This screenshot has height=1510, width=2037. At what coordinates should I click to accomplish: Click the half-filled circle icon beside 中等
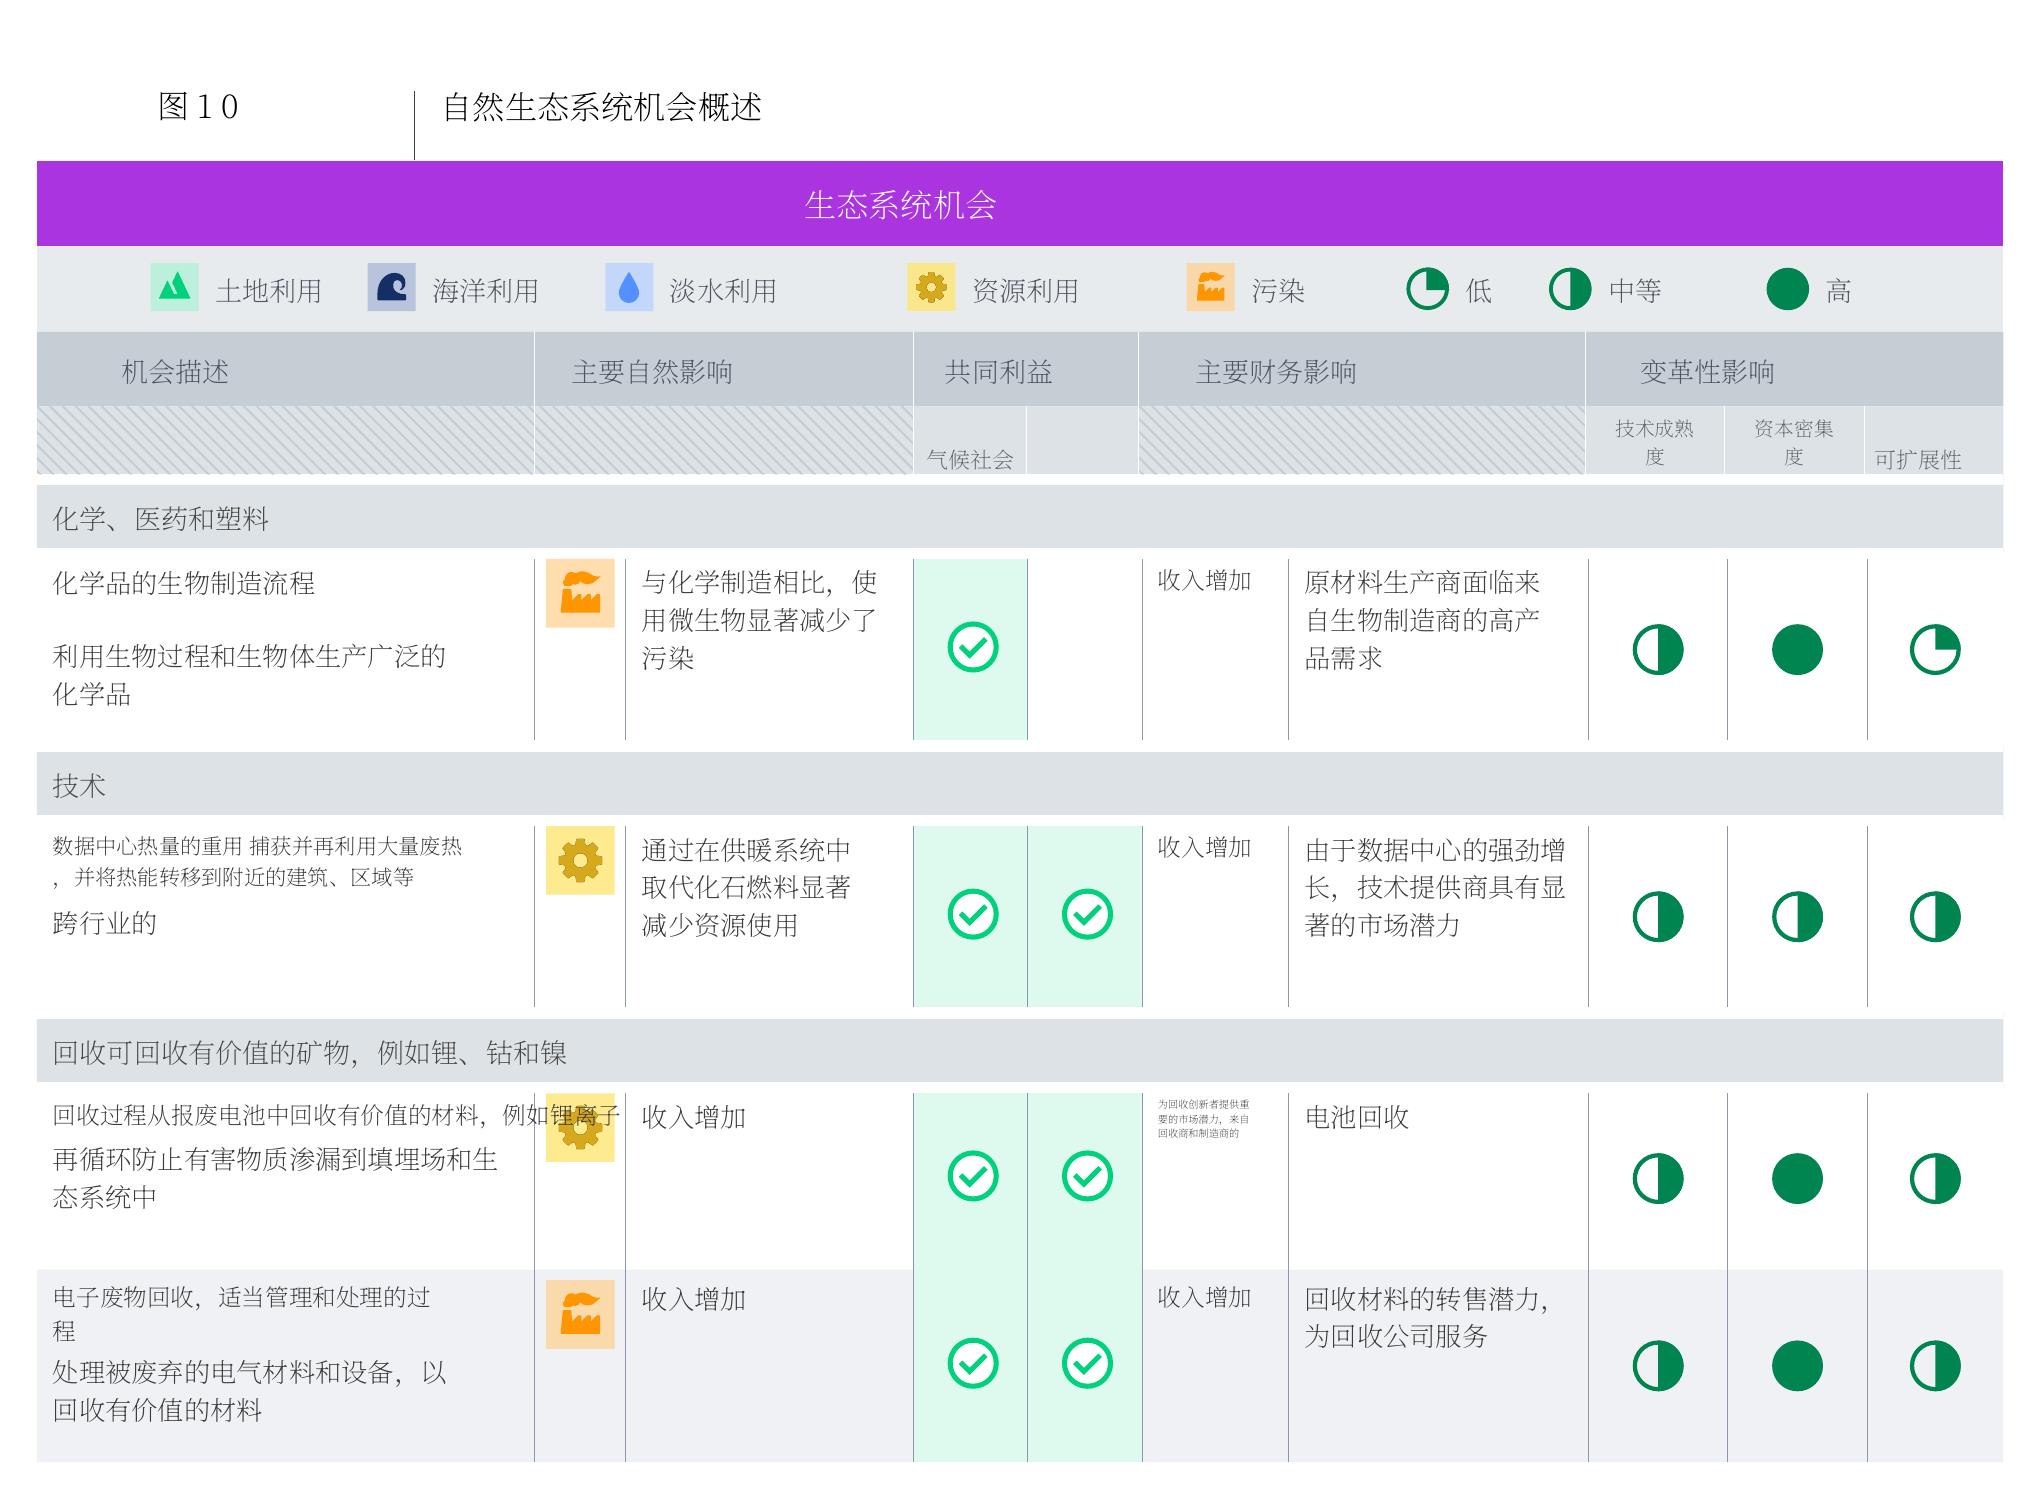pyautogui.click(x=1569, y=289)
